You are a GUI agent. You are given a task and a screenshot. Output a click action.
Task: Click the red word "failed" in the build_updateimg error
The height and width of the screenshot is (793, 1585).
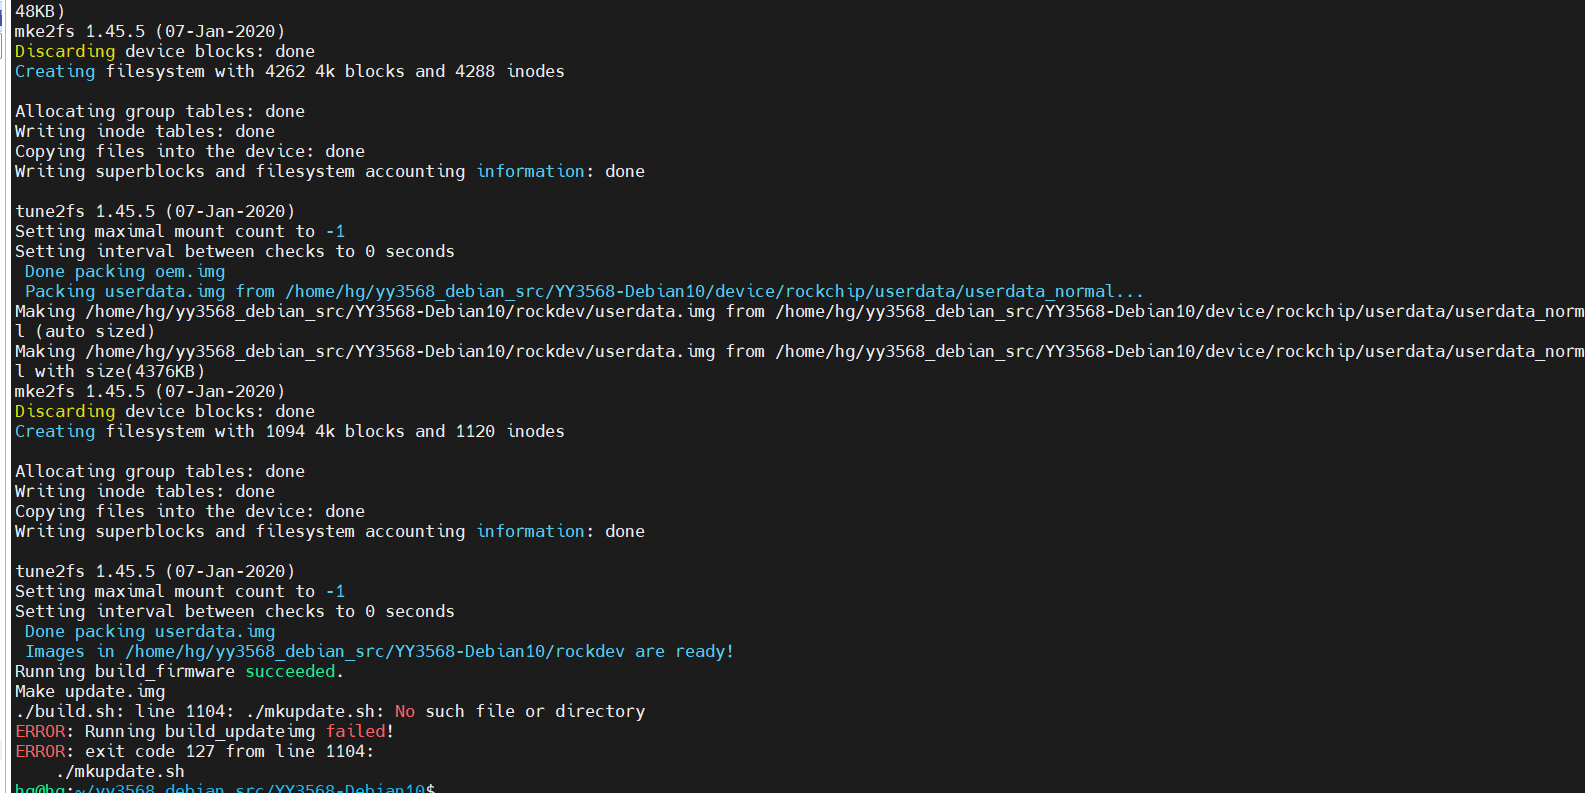tap(355, 731)
